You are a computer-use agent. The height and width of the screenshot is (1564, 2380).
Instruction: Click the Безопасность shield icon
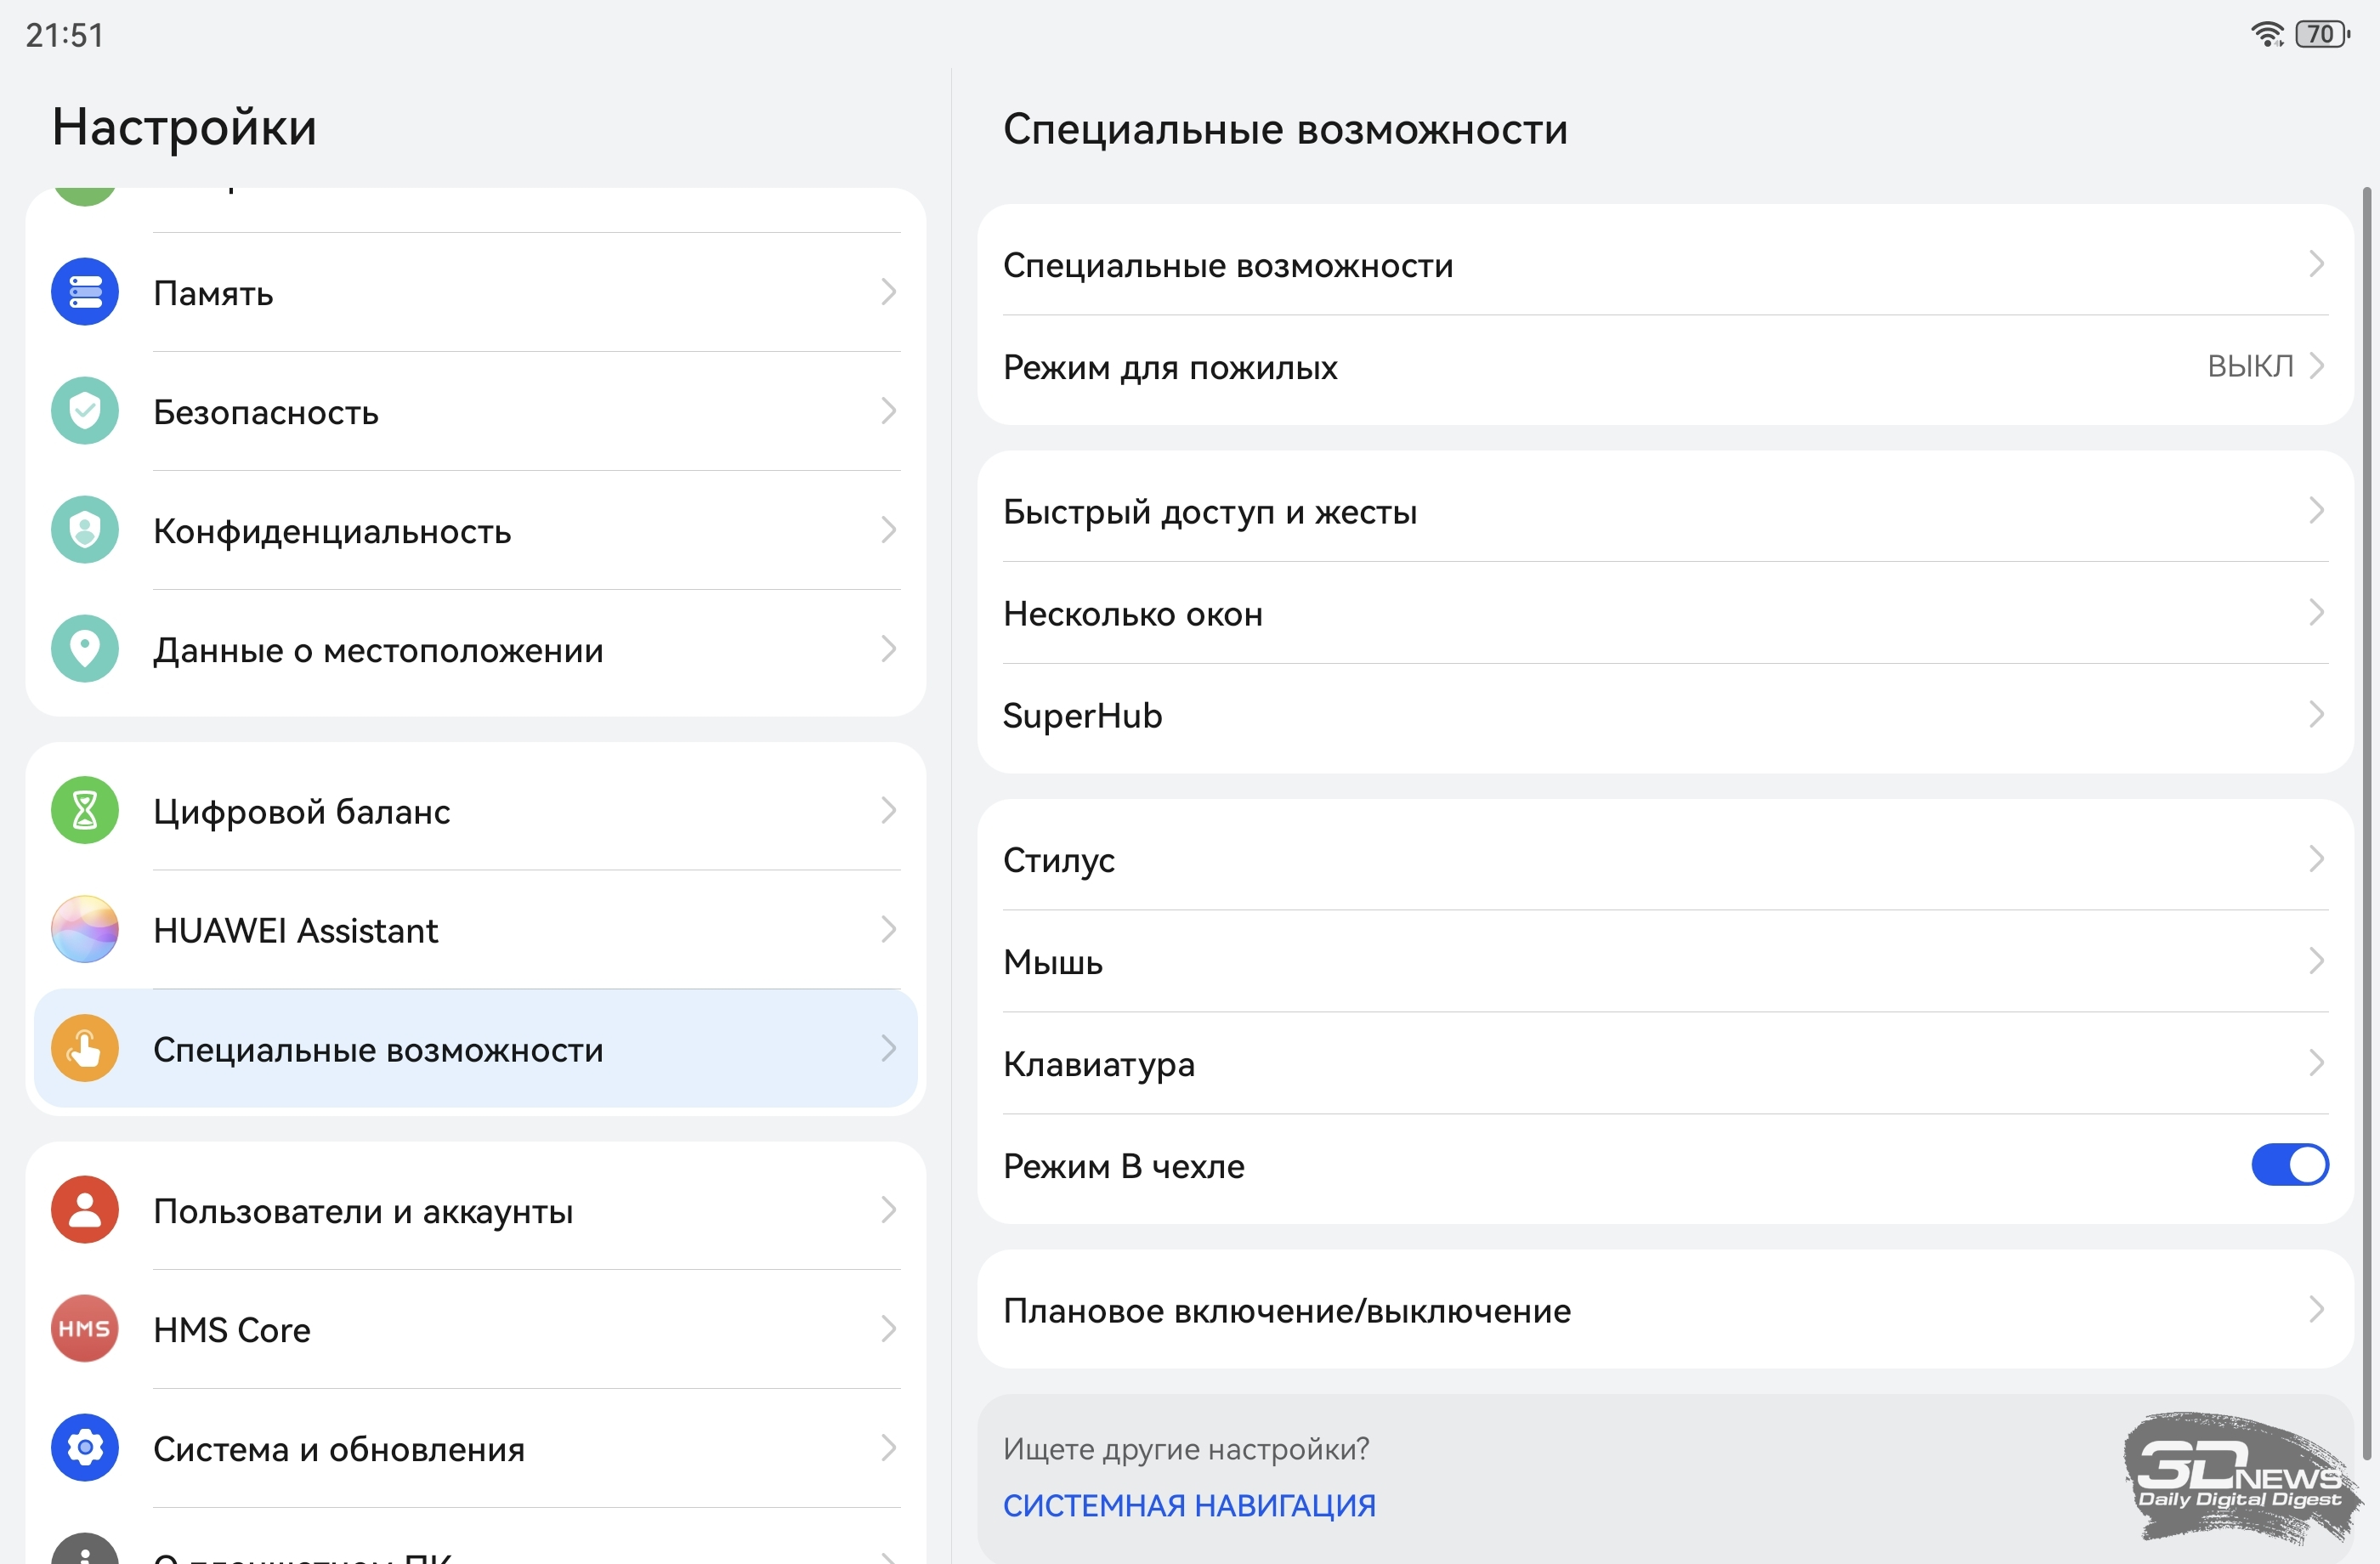85,411
